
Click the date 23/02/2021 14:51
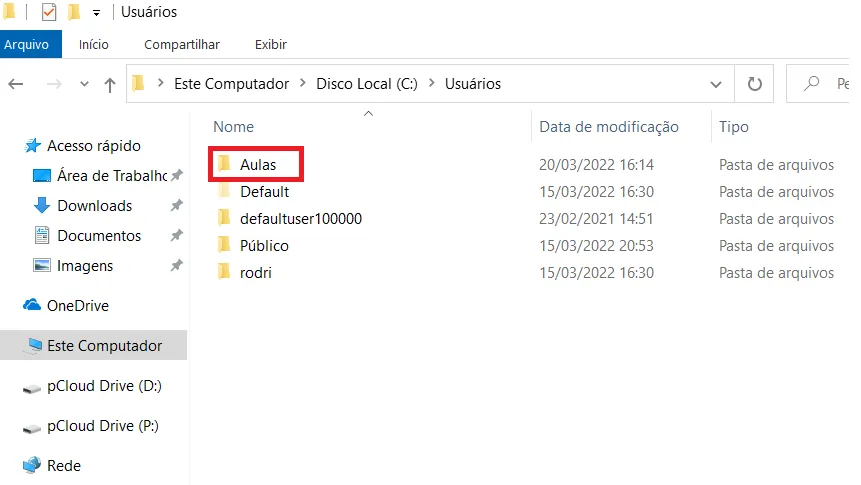(596, 219)
